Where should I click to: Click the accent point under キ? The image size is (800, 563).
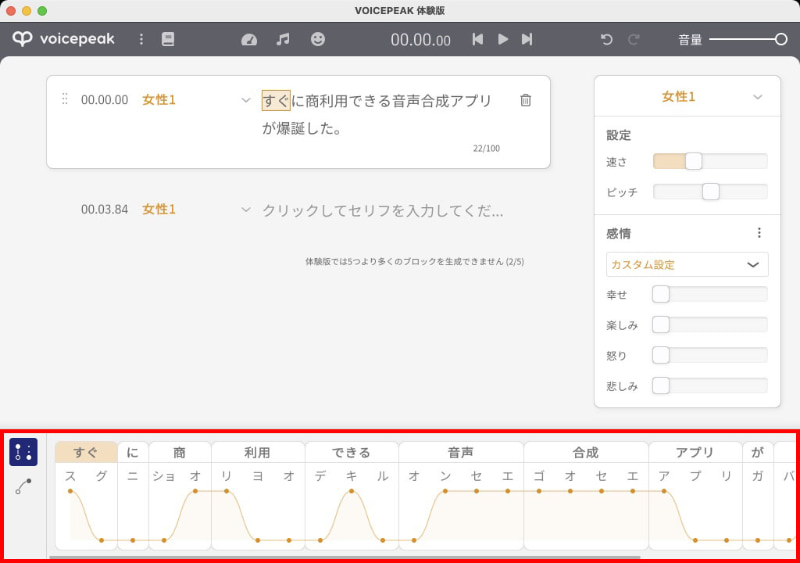pyautogui.click(x=352, y=491)
